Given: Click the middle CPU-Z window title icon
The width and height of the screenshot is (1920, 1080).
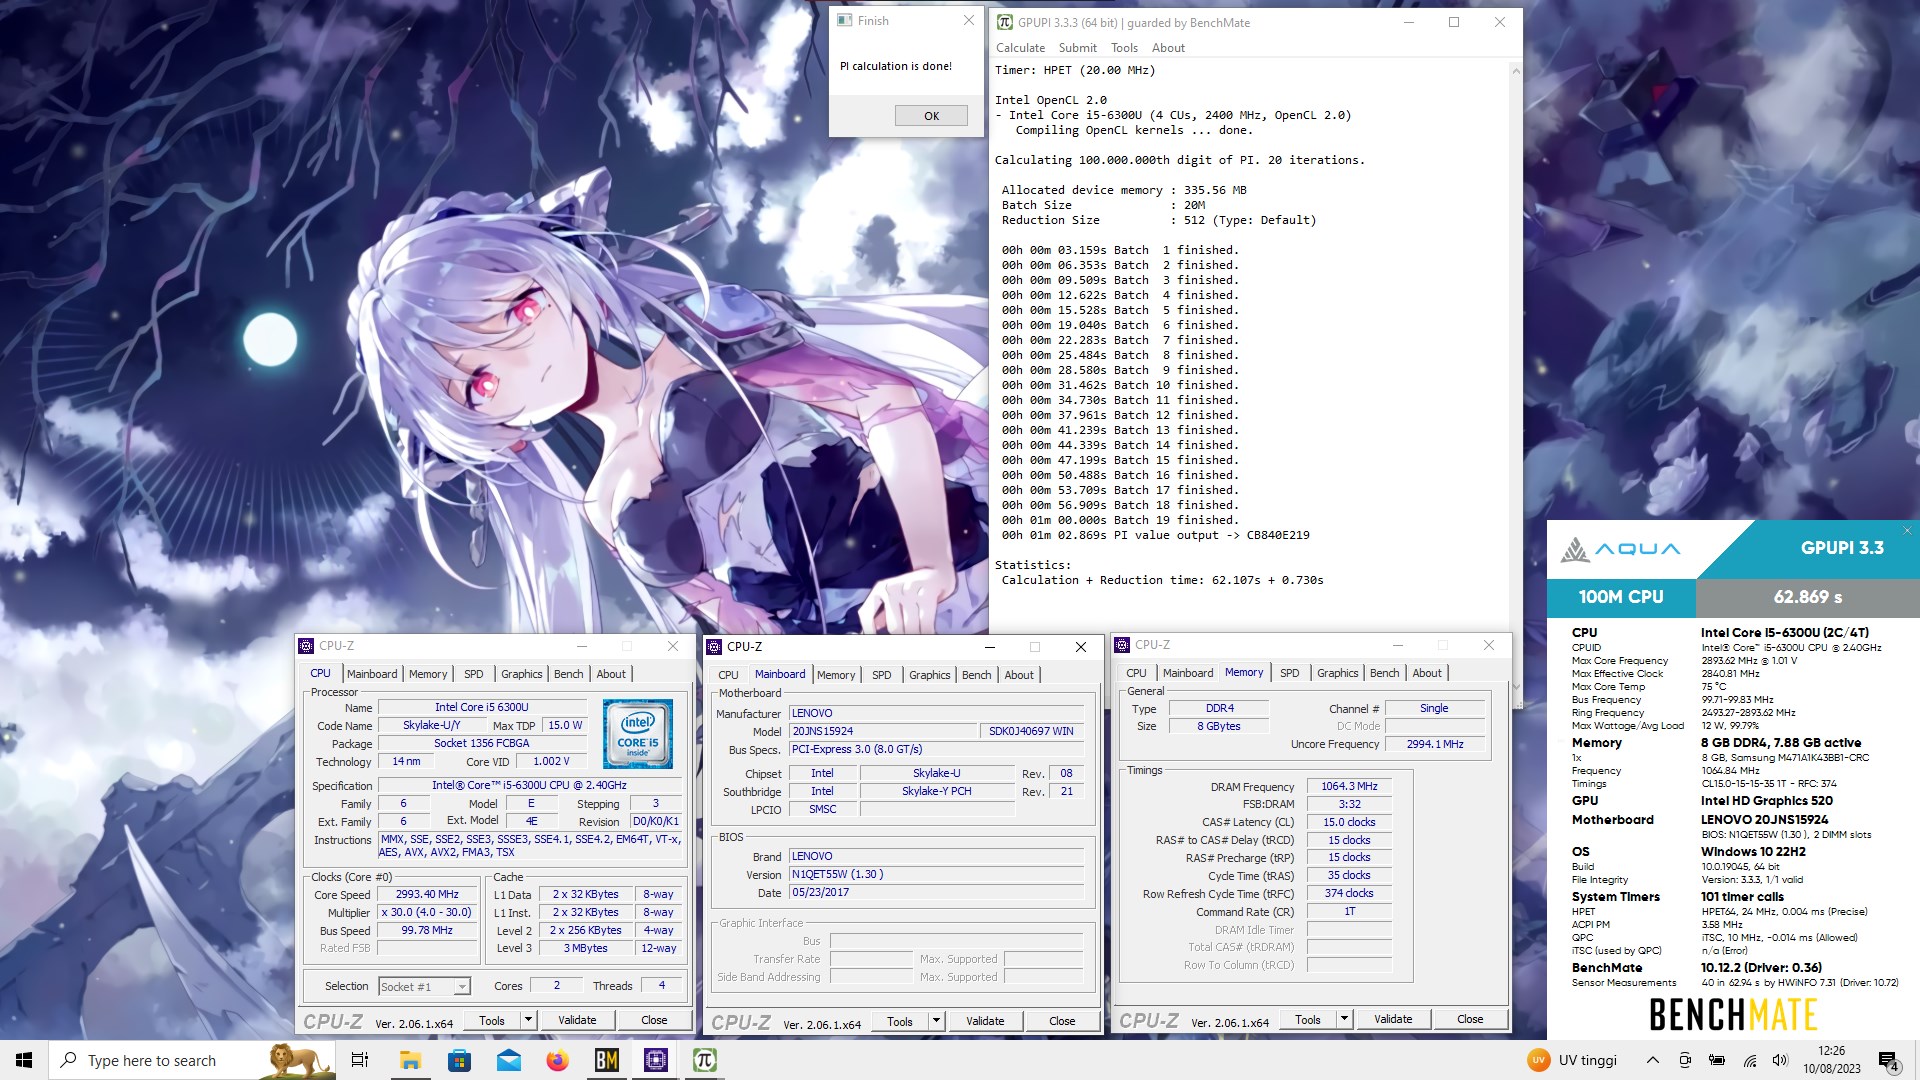Looking at the screenshot, I should [x=715, y=647].
